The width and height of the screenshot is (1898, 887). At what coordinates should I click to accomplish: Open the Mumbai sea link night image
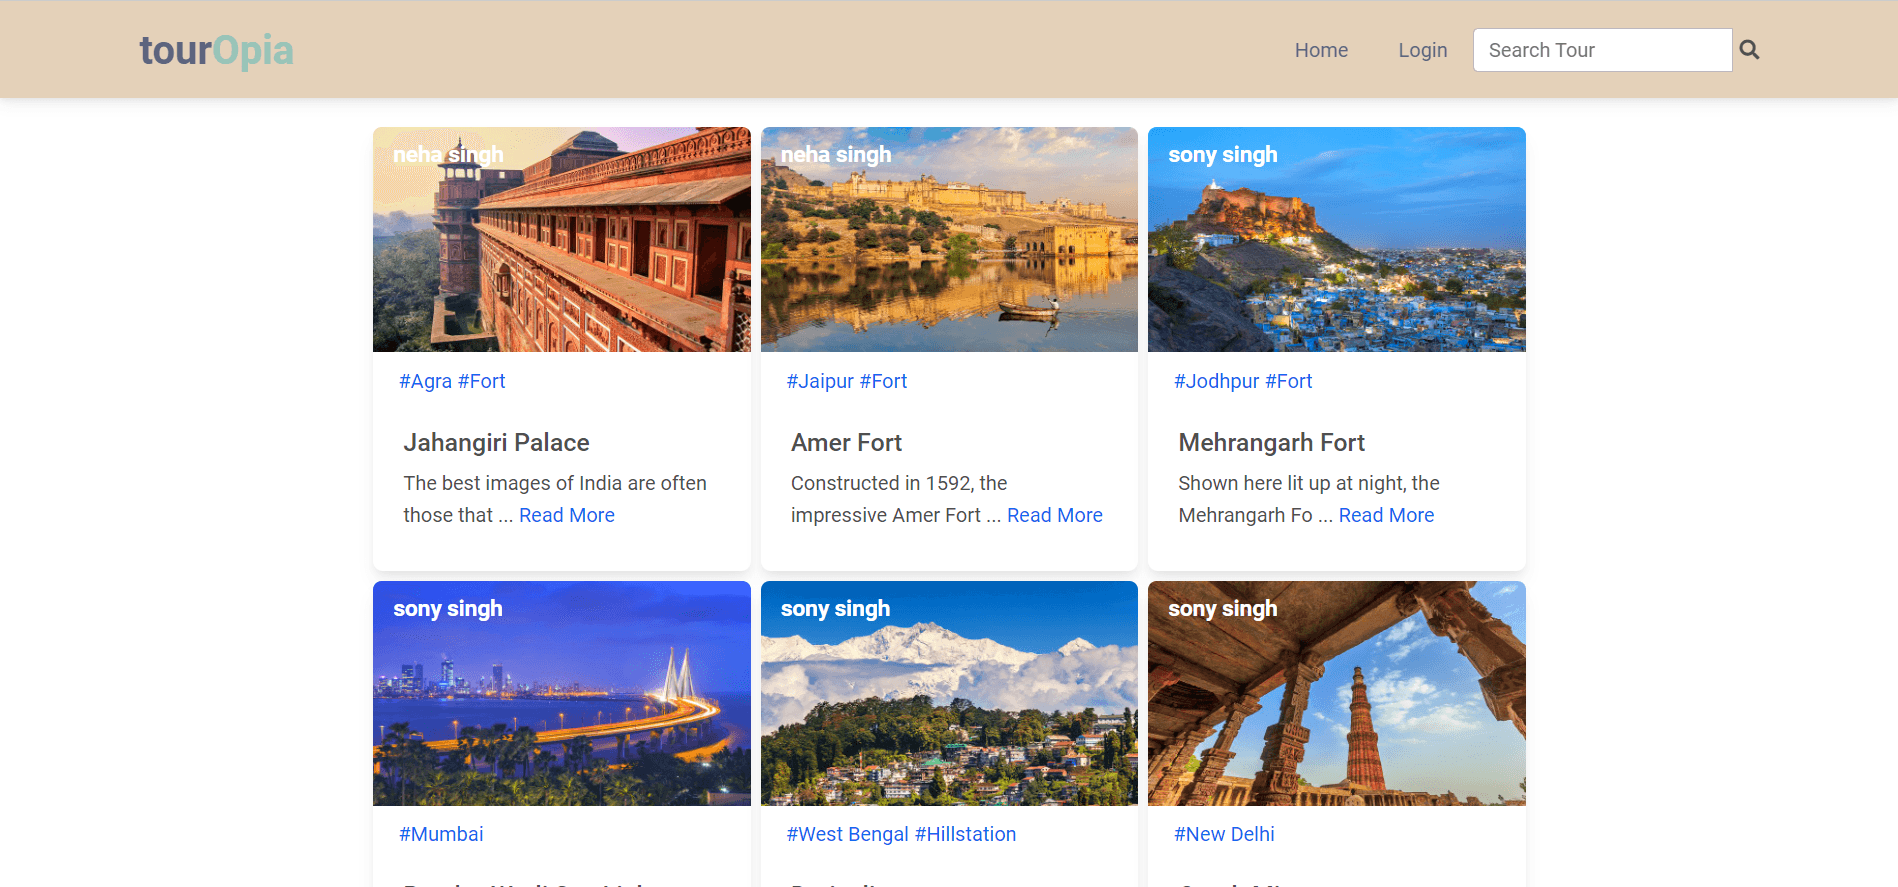[x=561, y=693]
